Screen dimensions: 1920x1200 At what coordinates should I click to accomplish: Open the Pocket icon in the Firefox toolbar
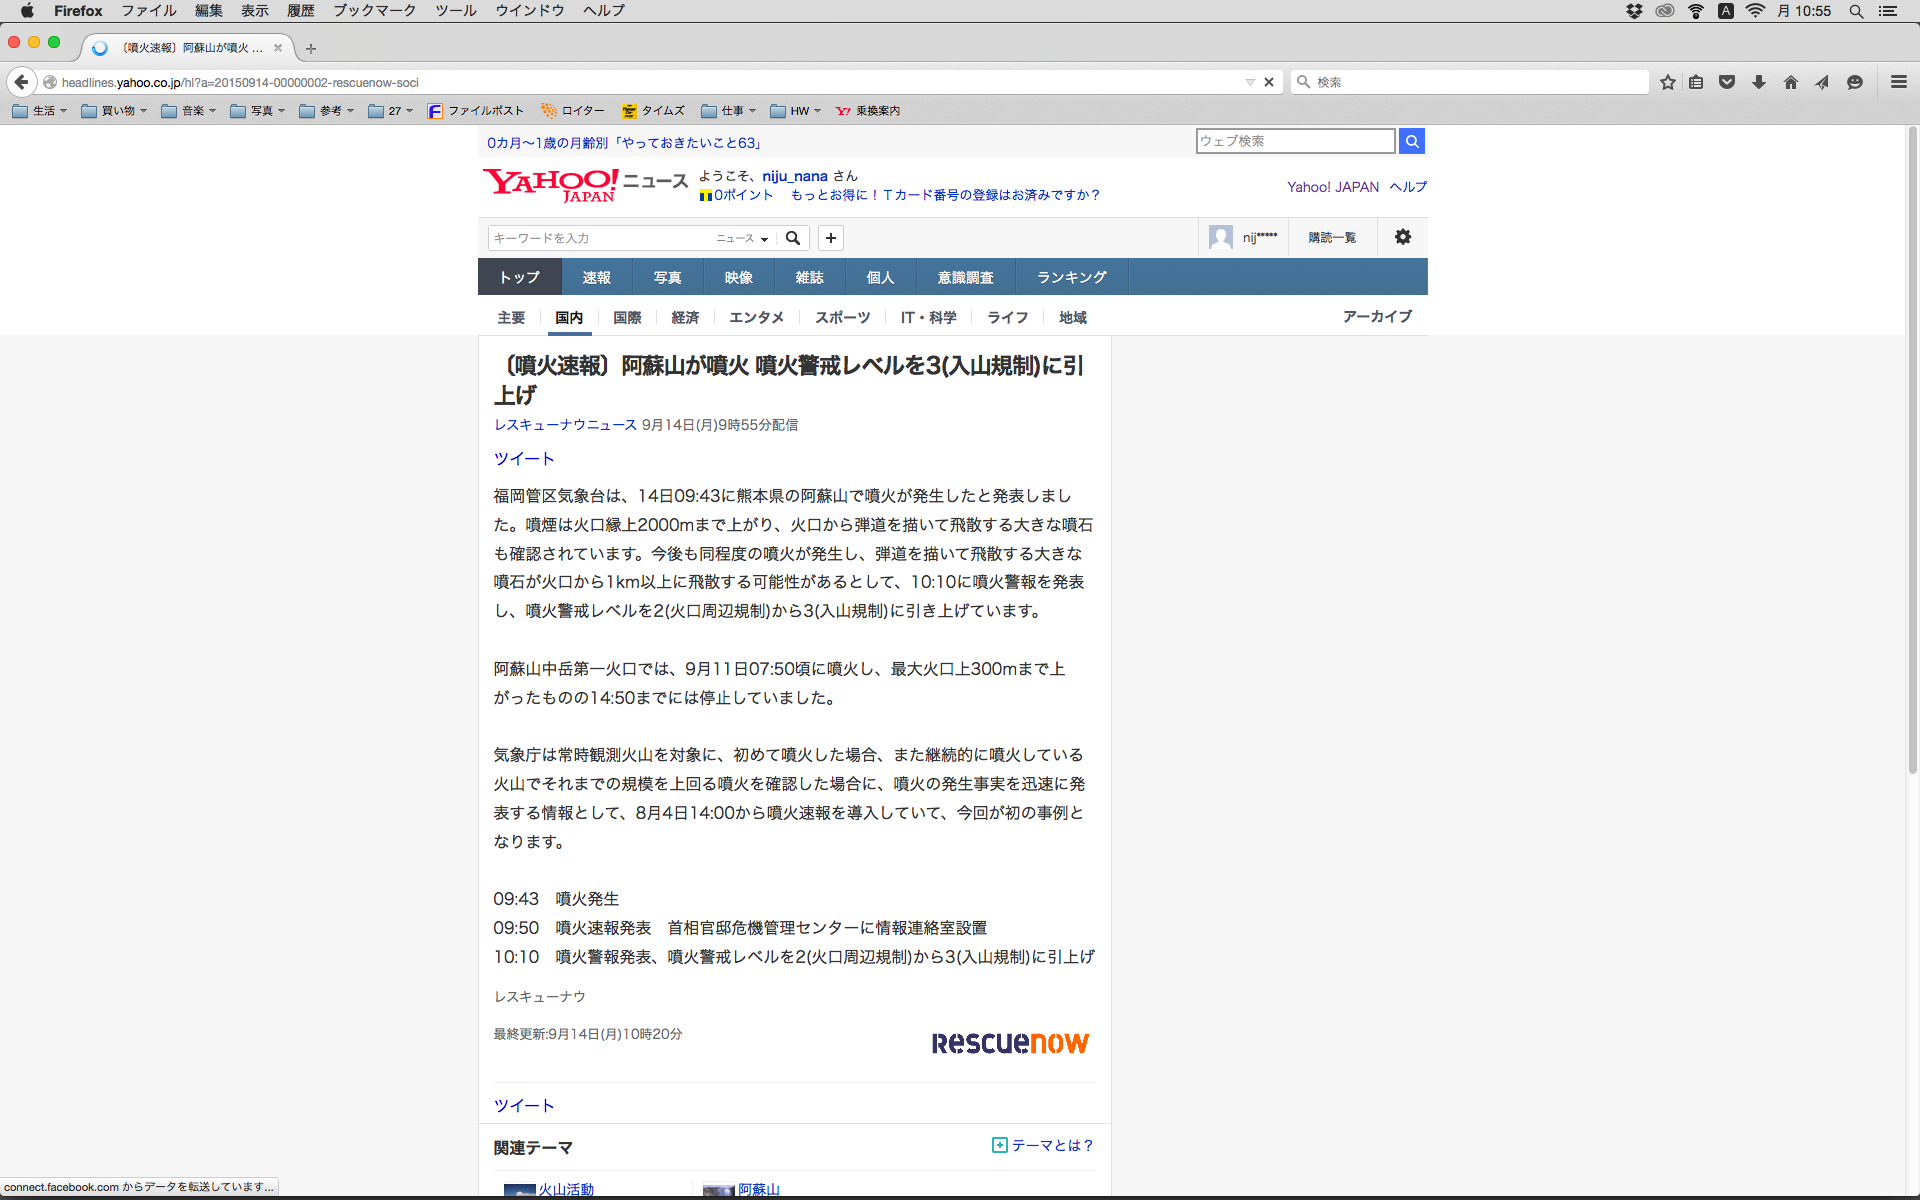pyautogui.click(x=1726, y=82)
